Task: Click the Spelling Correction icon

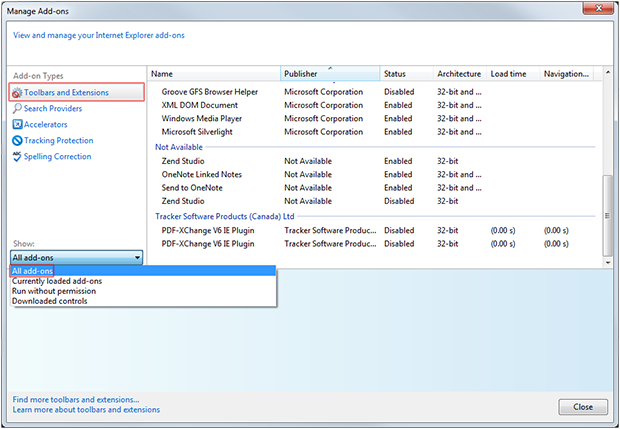Action: pos(17,157)
